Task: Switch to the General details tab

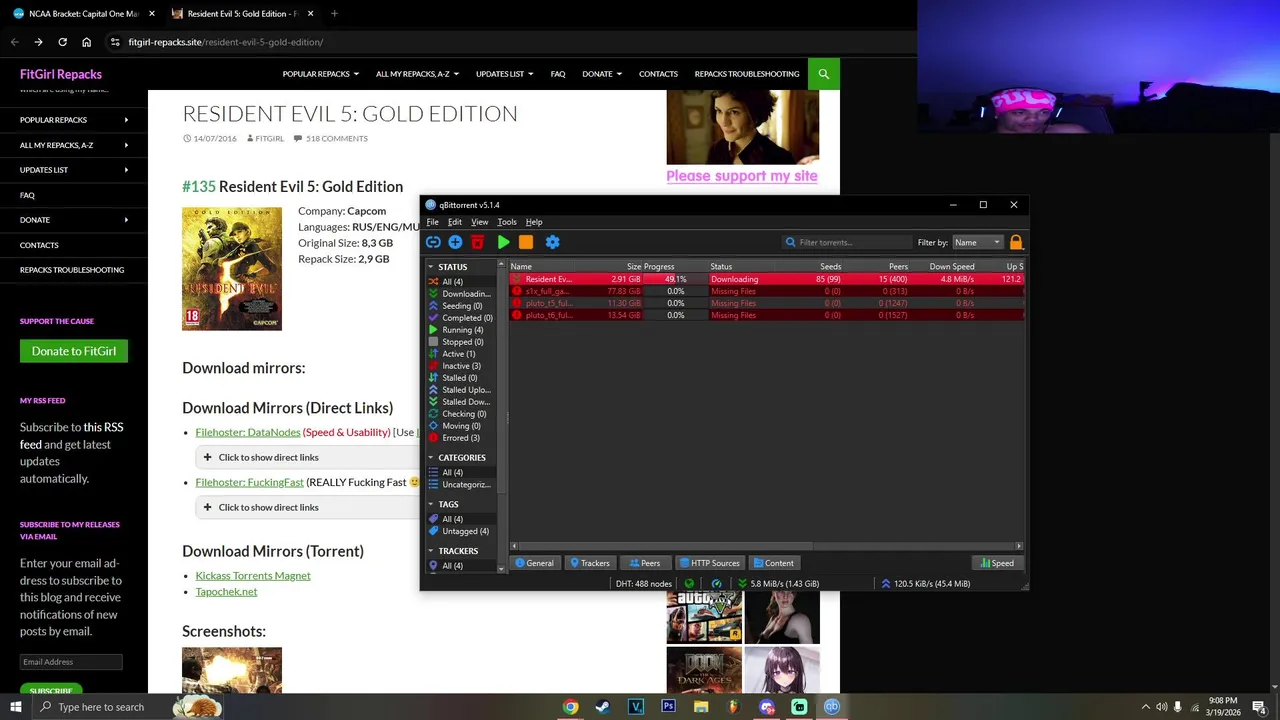Action: point(534,563)
